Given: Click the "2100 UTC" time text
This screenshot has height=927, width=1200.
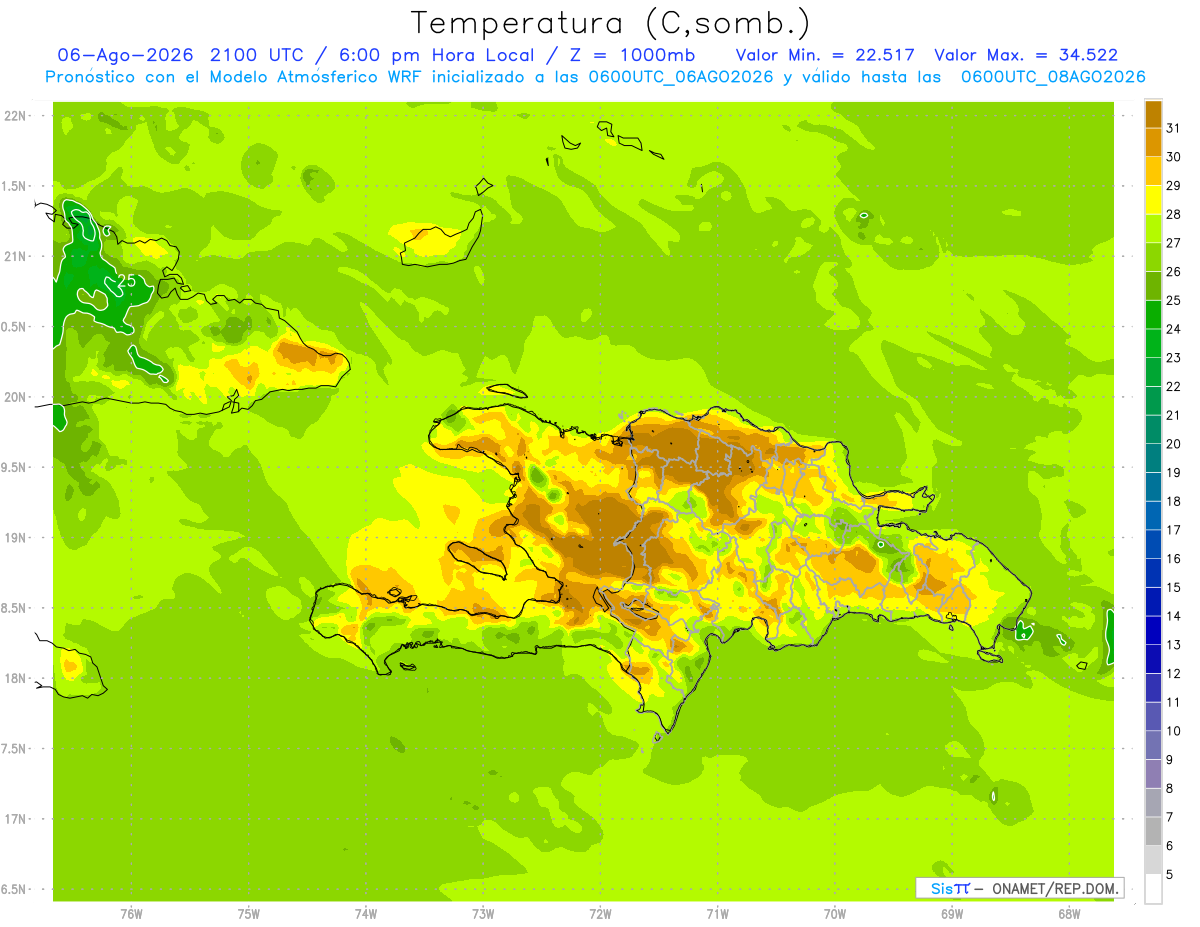Looking at the screenshot, I should (x=257, y=55).
